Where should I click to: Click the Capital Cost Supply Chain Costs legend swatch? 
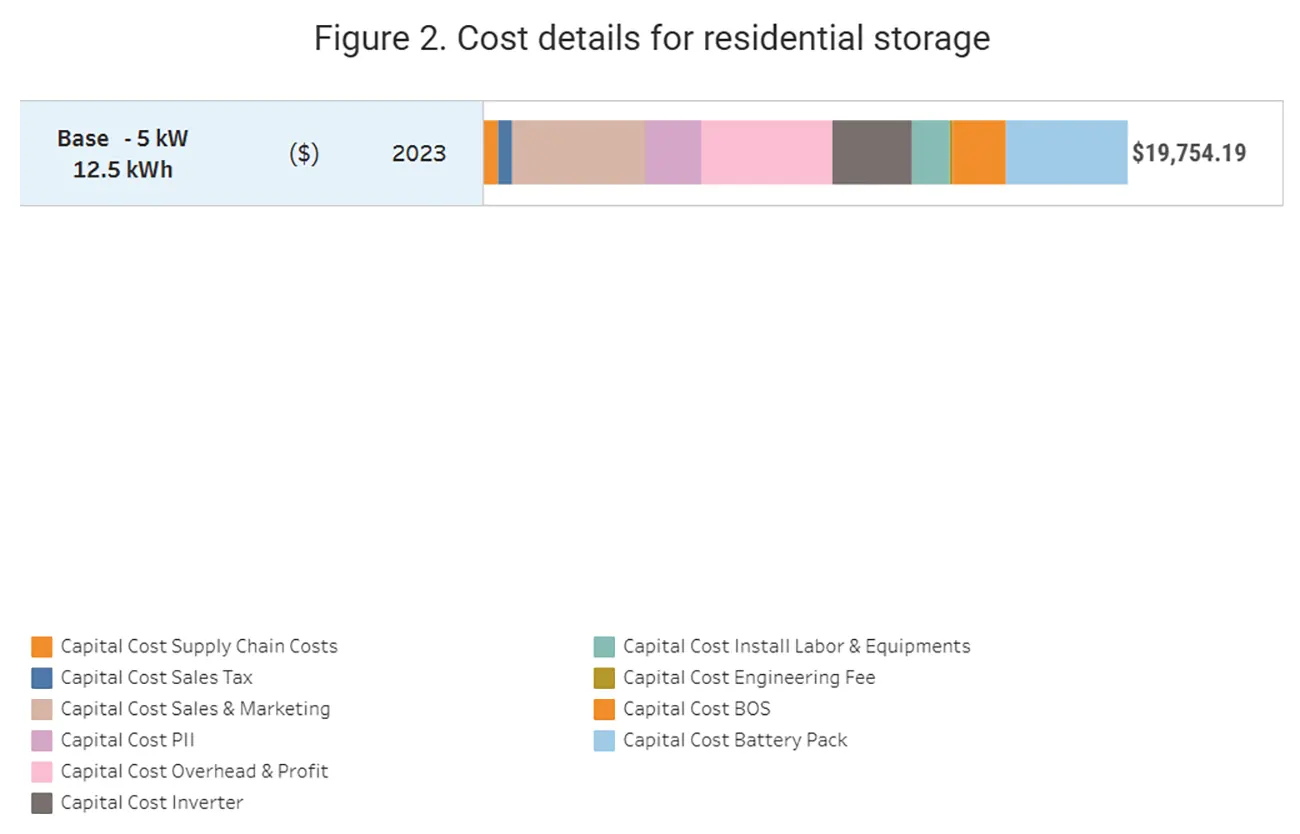click(x=42, y=646)
